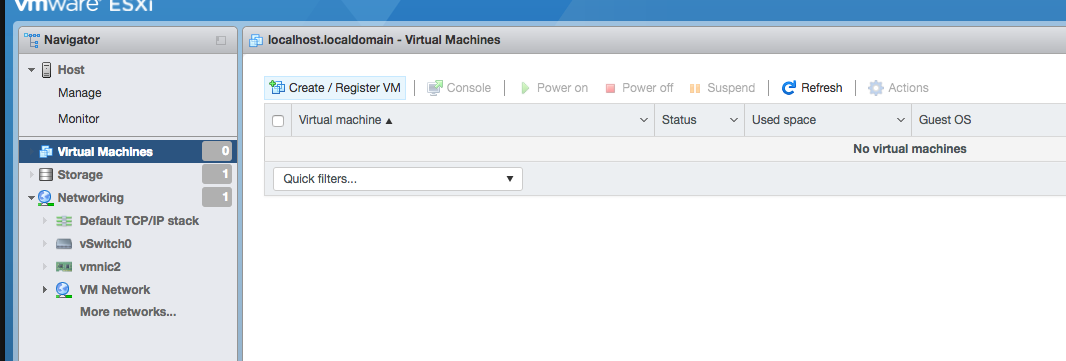1066x361 pixels.
Task: Expand the vmnic2 node
Action: point(46,267)
